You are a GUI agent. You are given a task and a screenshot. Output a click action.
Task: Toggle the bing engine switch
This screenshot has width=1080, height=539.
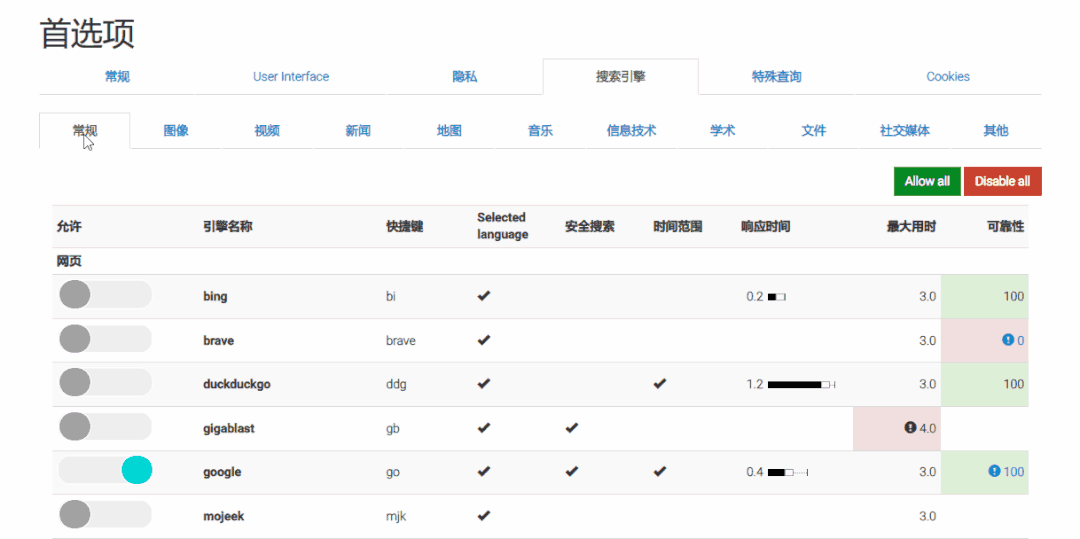click(x=105, y=295)
